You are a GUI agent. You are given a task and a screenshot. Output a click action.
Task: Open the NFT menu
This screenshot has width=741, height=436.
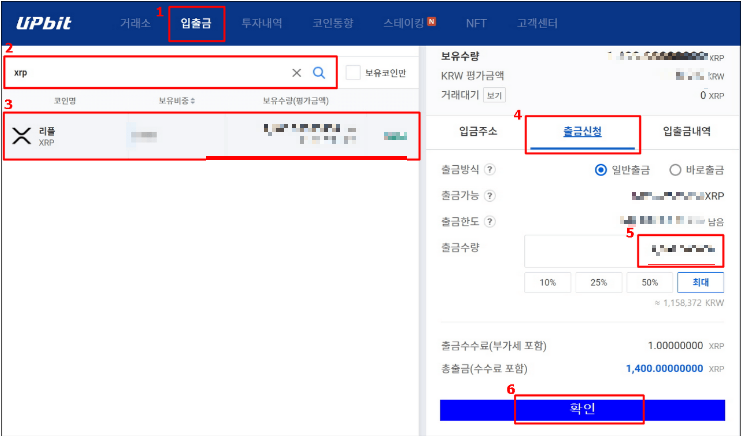pyautogui.click(x=476, y=23)
